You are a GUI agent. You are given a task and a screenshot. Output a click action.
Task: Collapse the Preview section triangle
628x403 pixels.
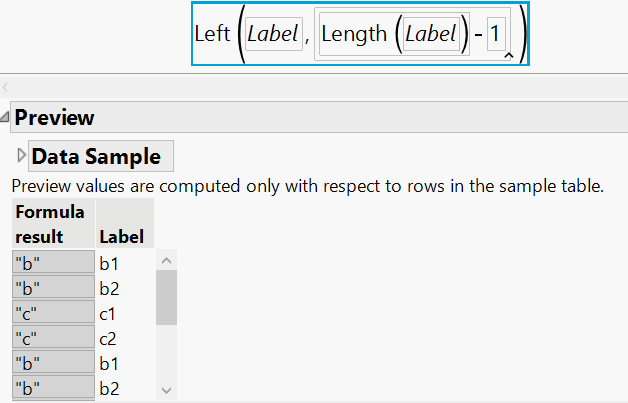click(x=6, y=118)
